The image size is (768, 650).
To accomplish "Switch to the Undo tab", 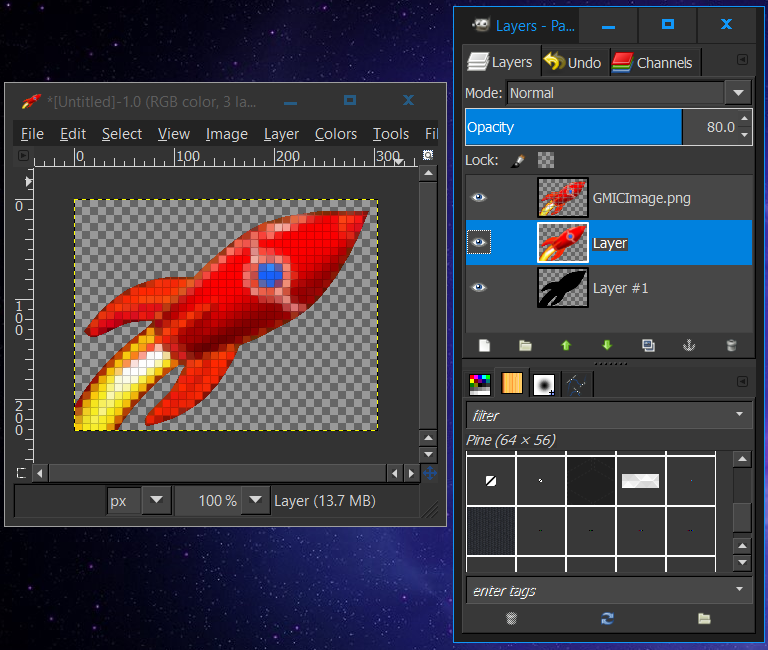I will coord(574,63).
